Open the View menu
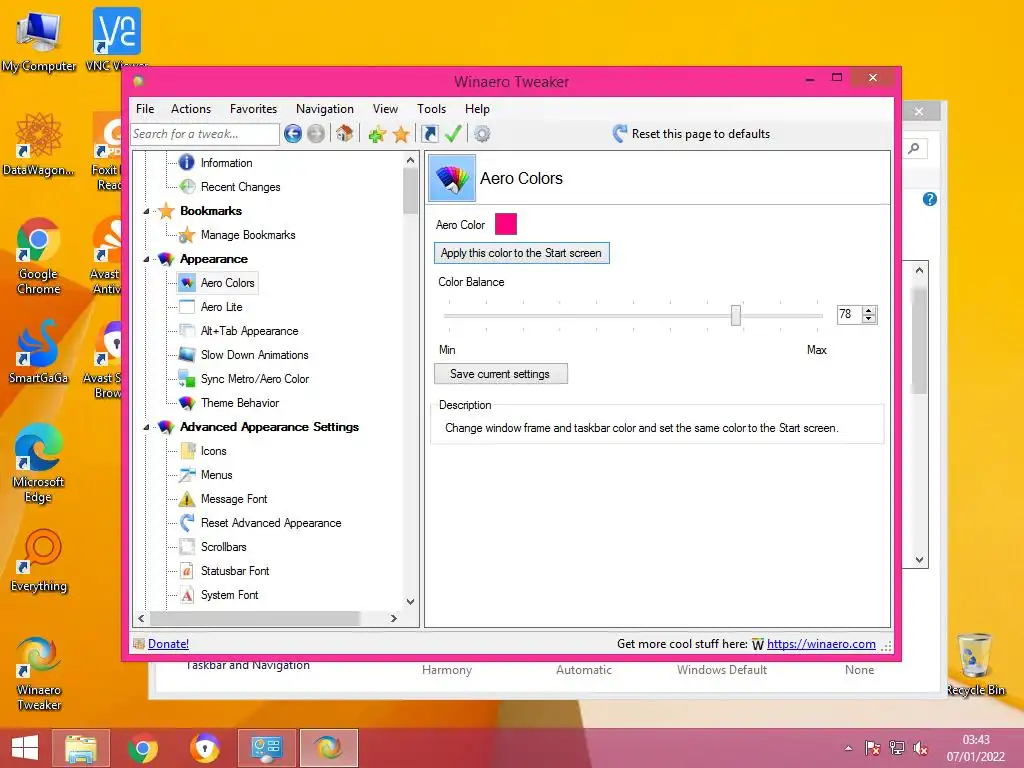The width and height of the screenshot is (1024, 768). click(385, 109)
